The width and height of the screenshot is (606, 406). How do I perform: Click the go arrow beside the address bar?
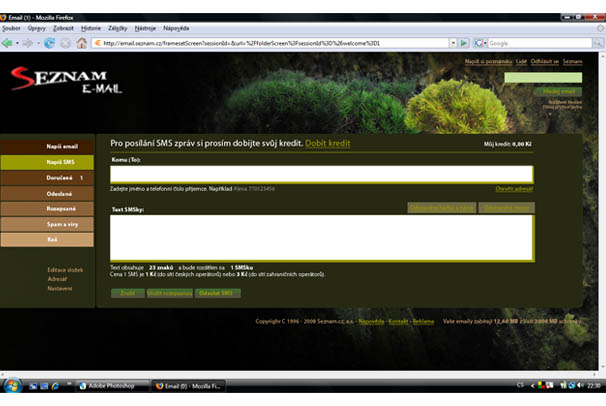click(x=462, y=43)
